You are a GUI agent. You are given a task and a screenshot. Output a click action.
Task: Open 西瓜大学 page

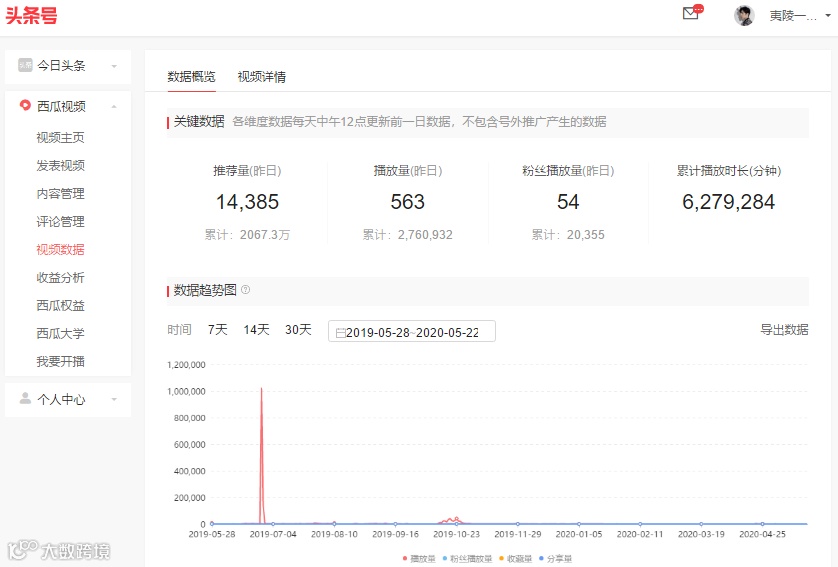tap(60, 333)
